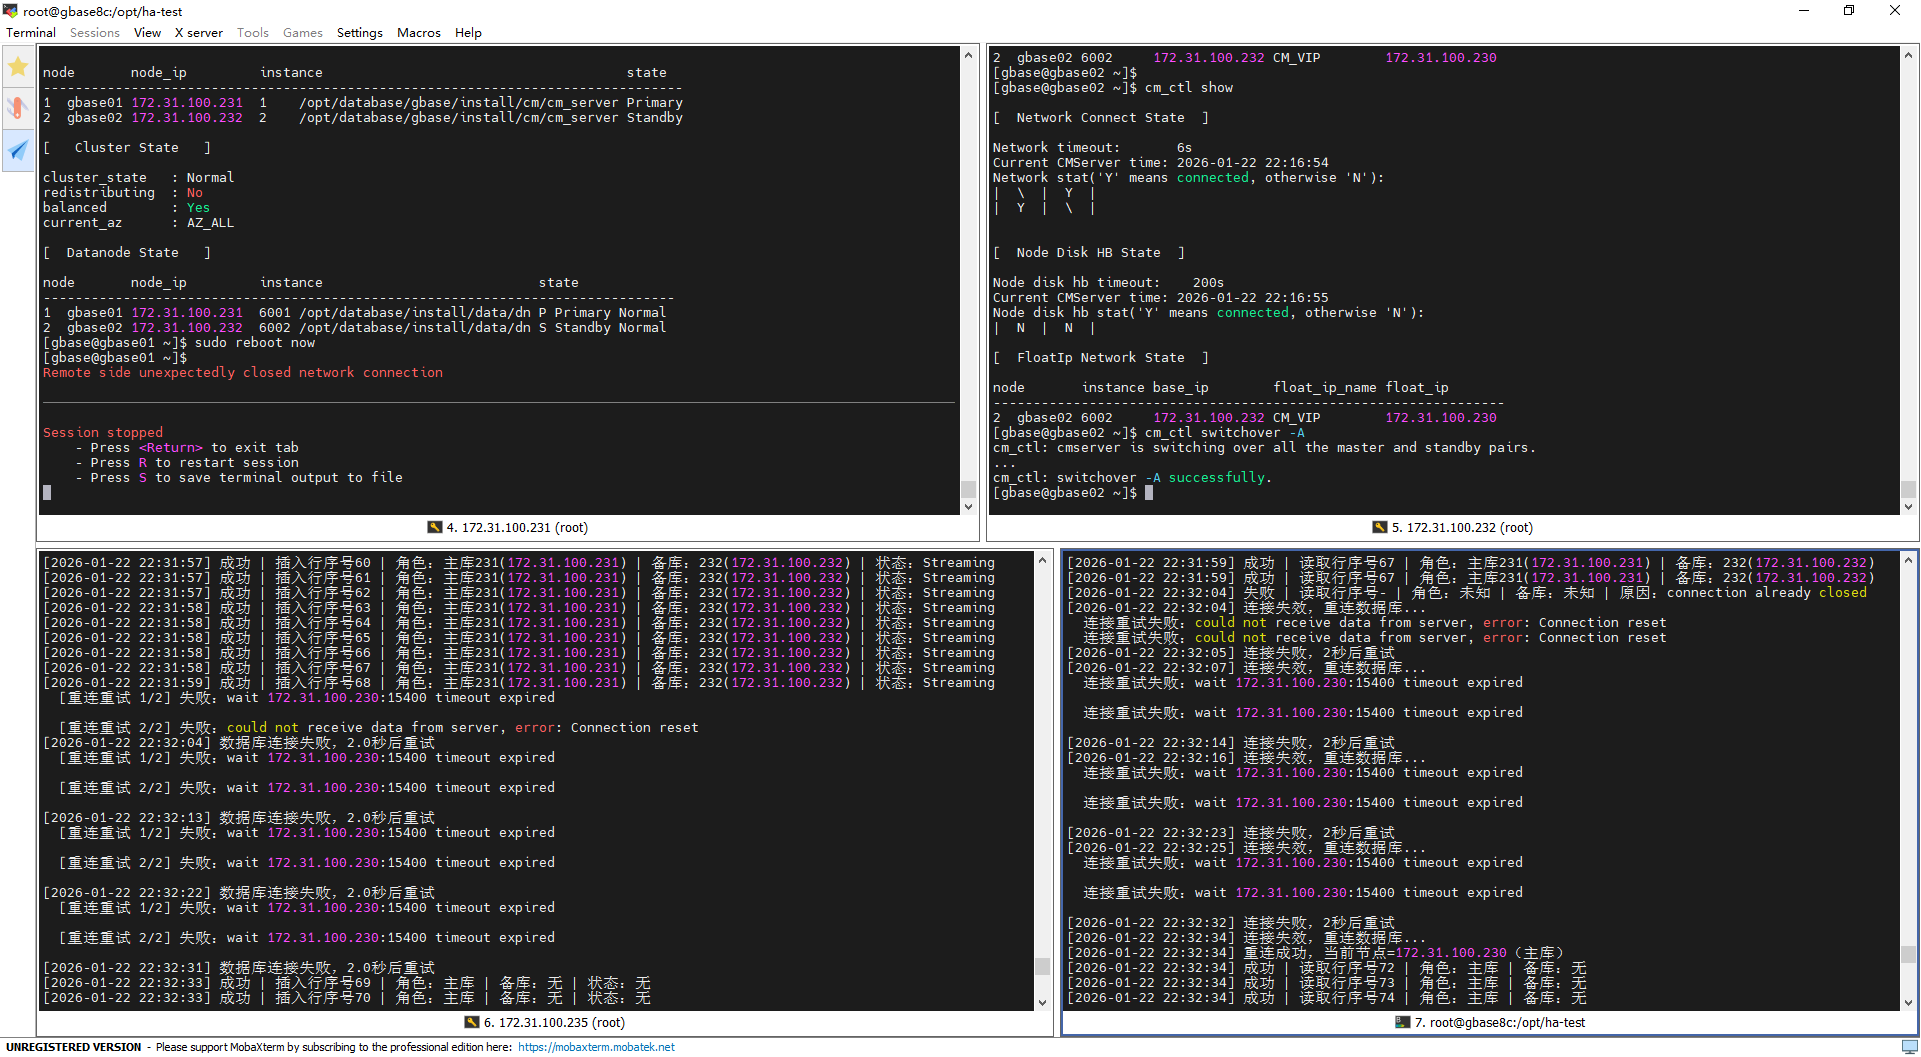
Task: Click the key icon of tab 4 (172.31.100.231)
Action: pyautogui.click(x=434, y=527)
